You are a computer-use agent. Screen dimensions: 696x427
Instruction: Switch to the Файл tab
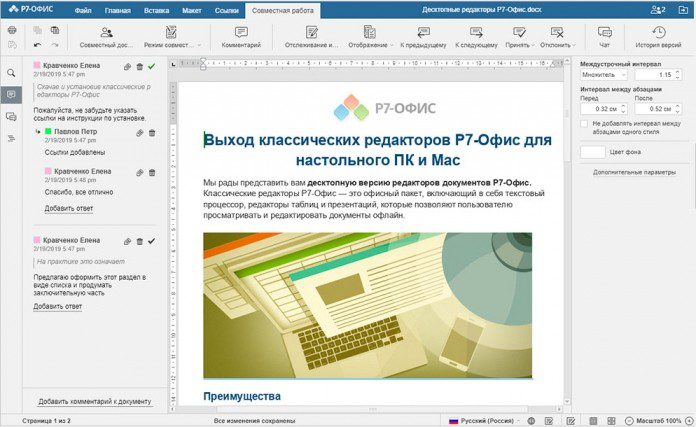[83, 10]
